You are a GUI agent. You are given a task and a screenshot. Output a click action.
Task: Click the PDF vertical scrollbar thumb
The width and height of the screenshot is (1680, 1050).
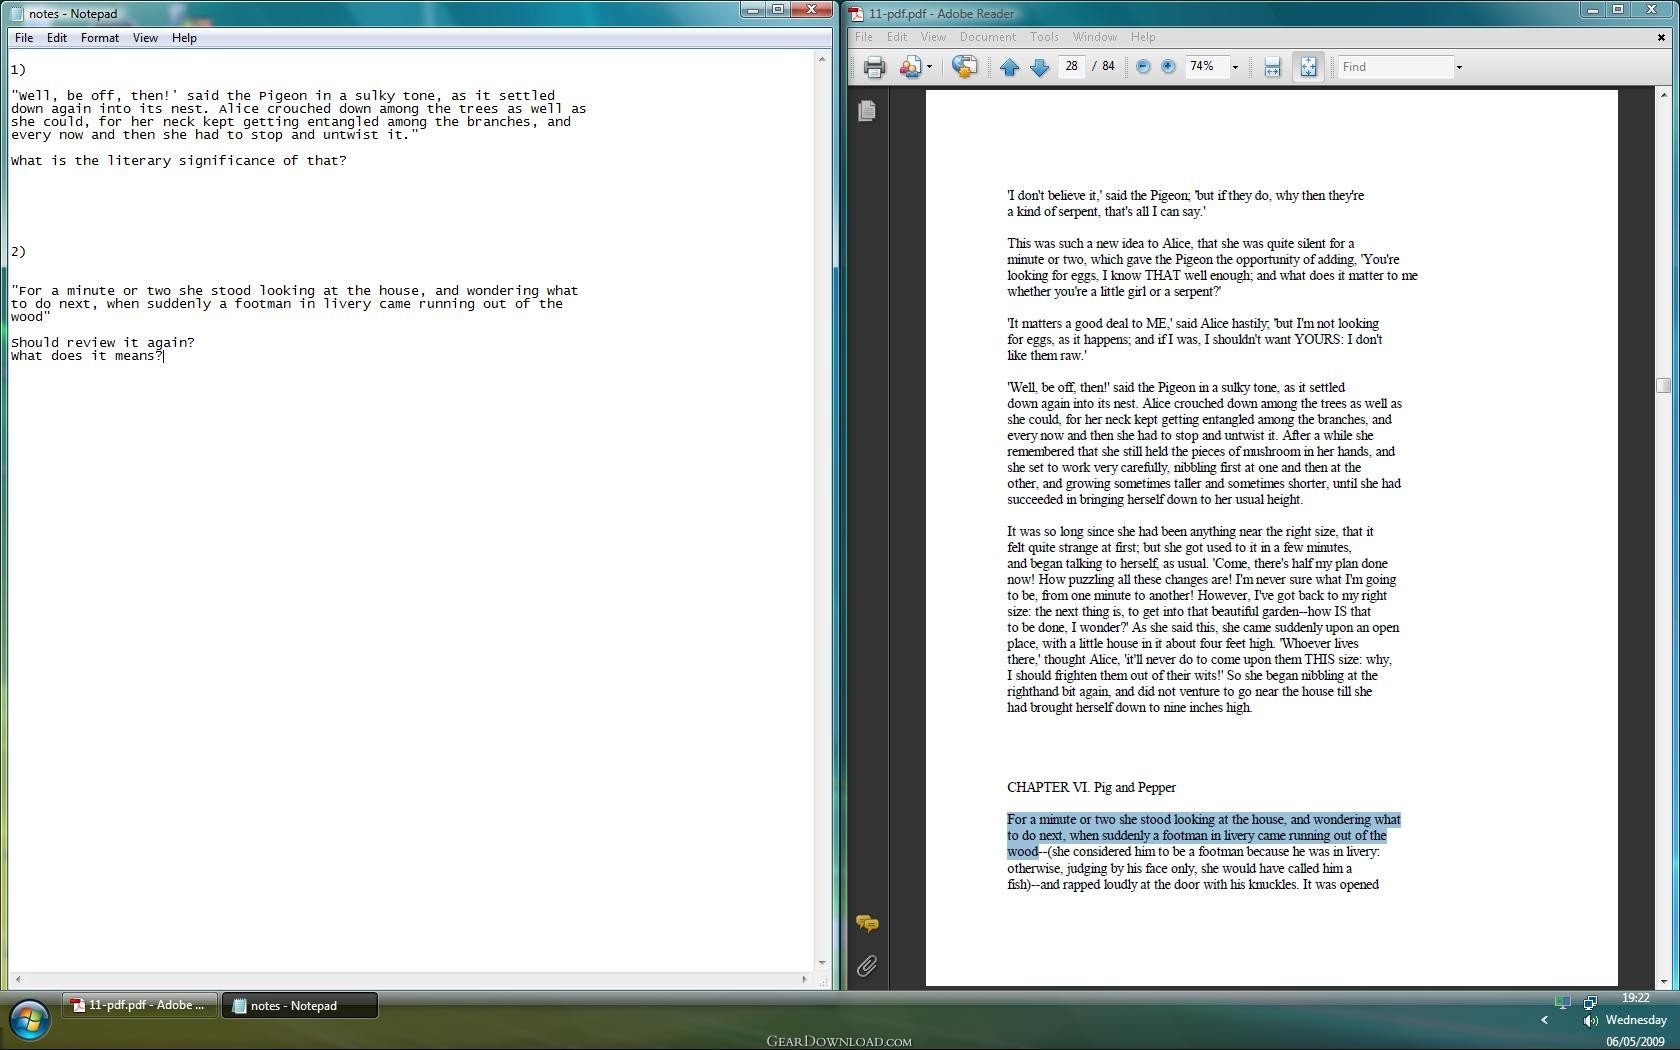pyautogui.click(x=1663, y=386)
